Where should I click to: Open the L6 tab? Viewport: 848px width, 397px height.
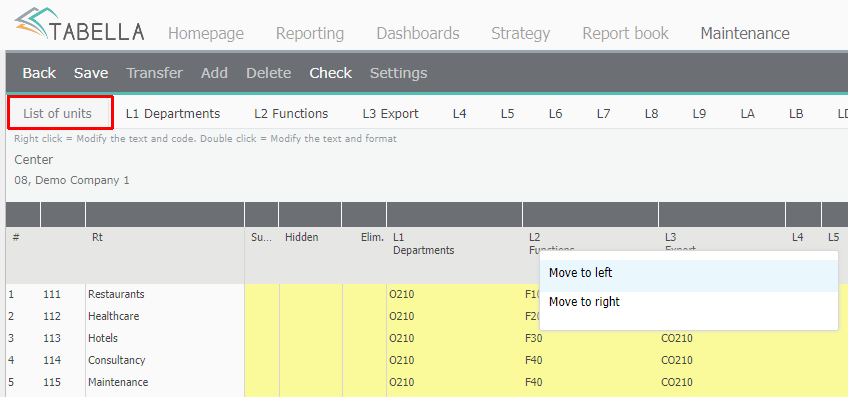pyautogui.click(x=555, y=114)
